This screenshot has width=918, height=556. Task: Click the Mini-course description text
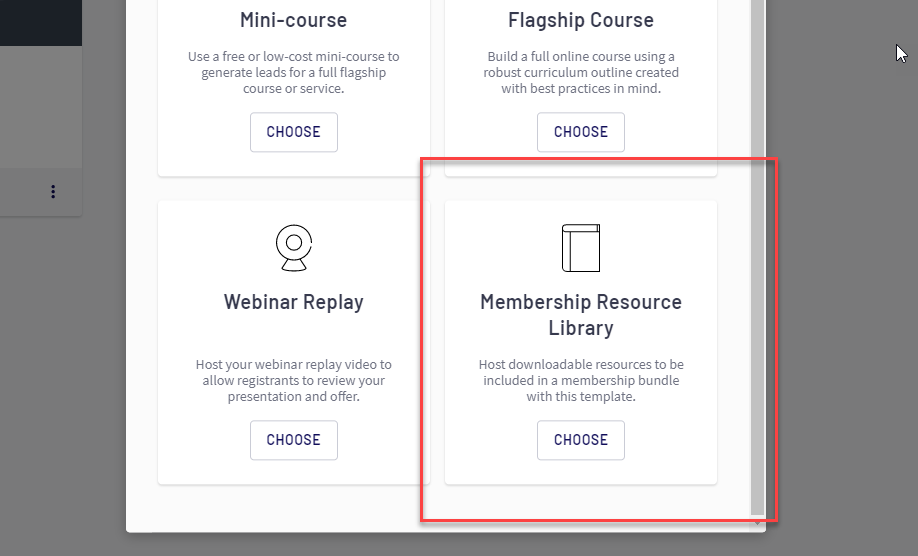pos(293,73)
